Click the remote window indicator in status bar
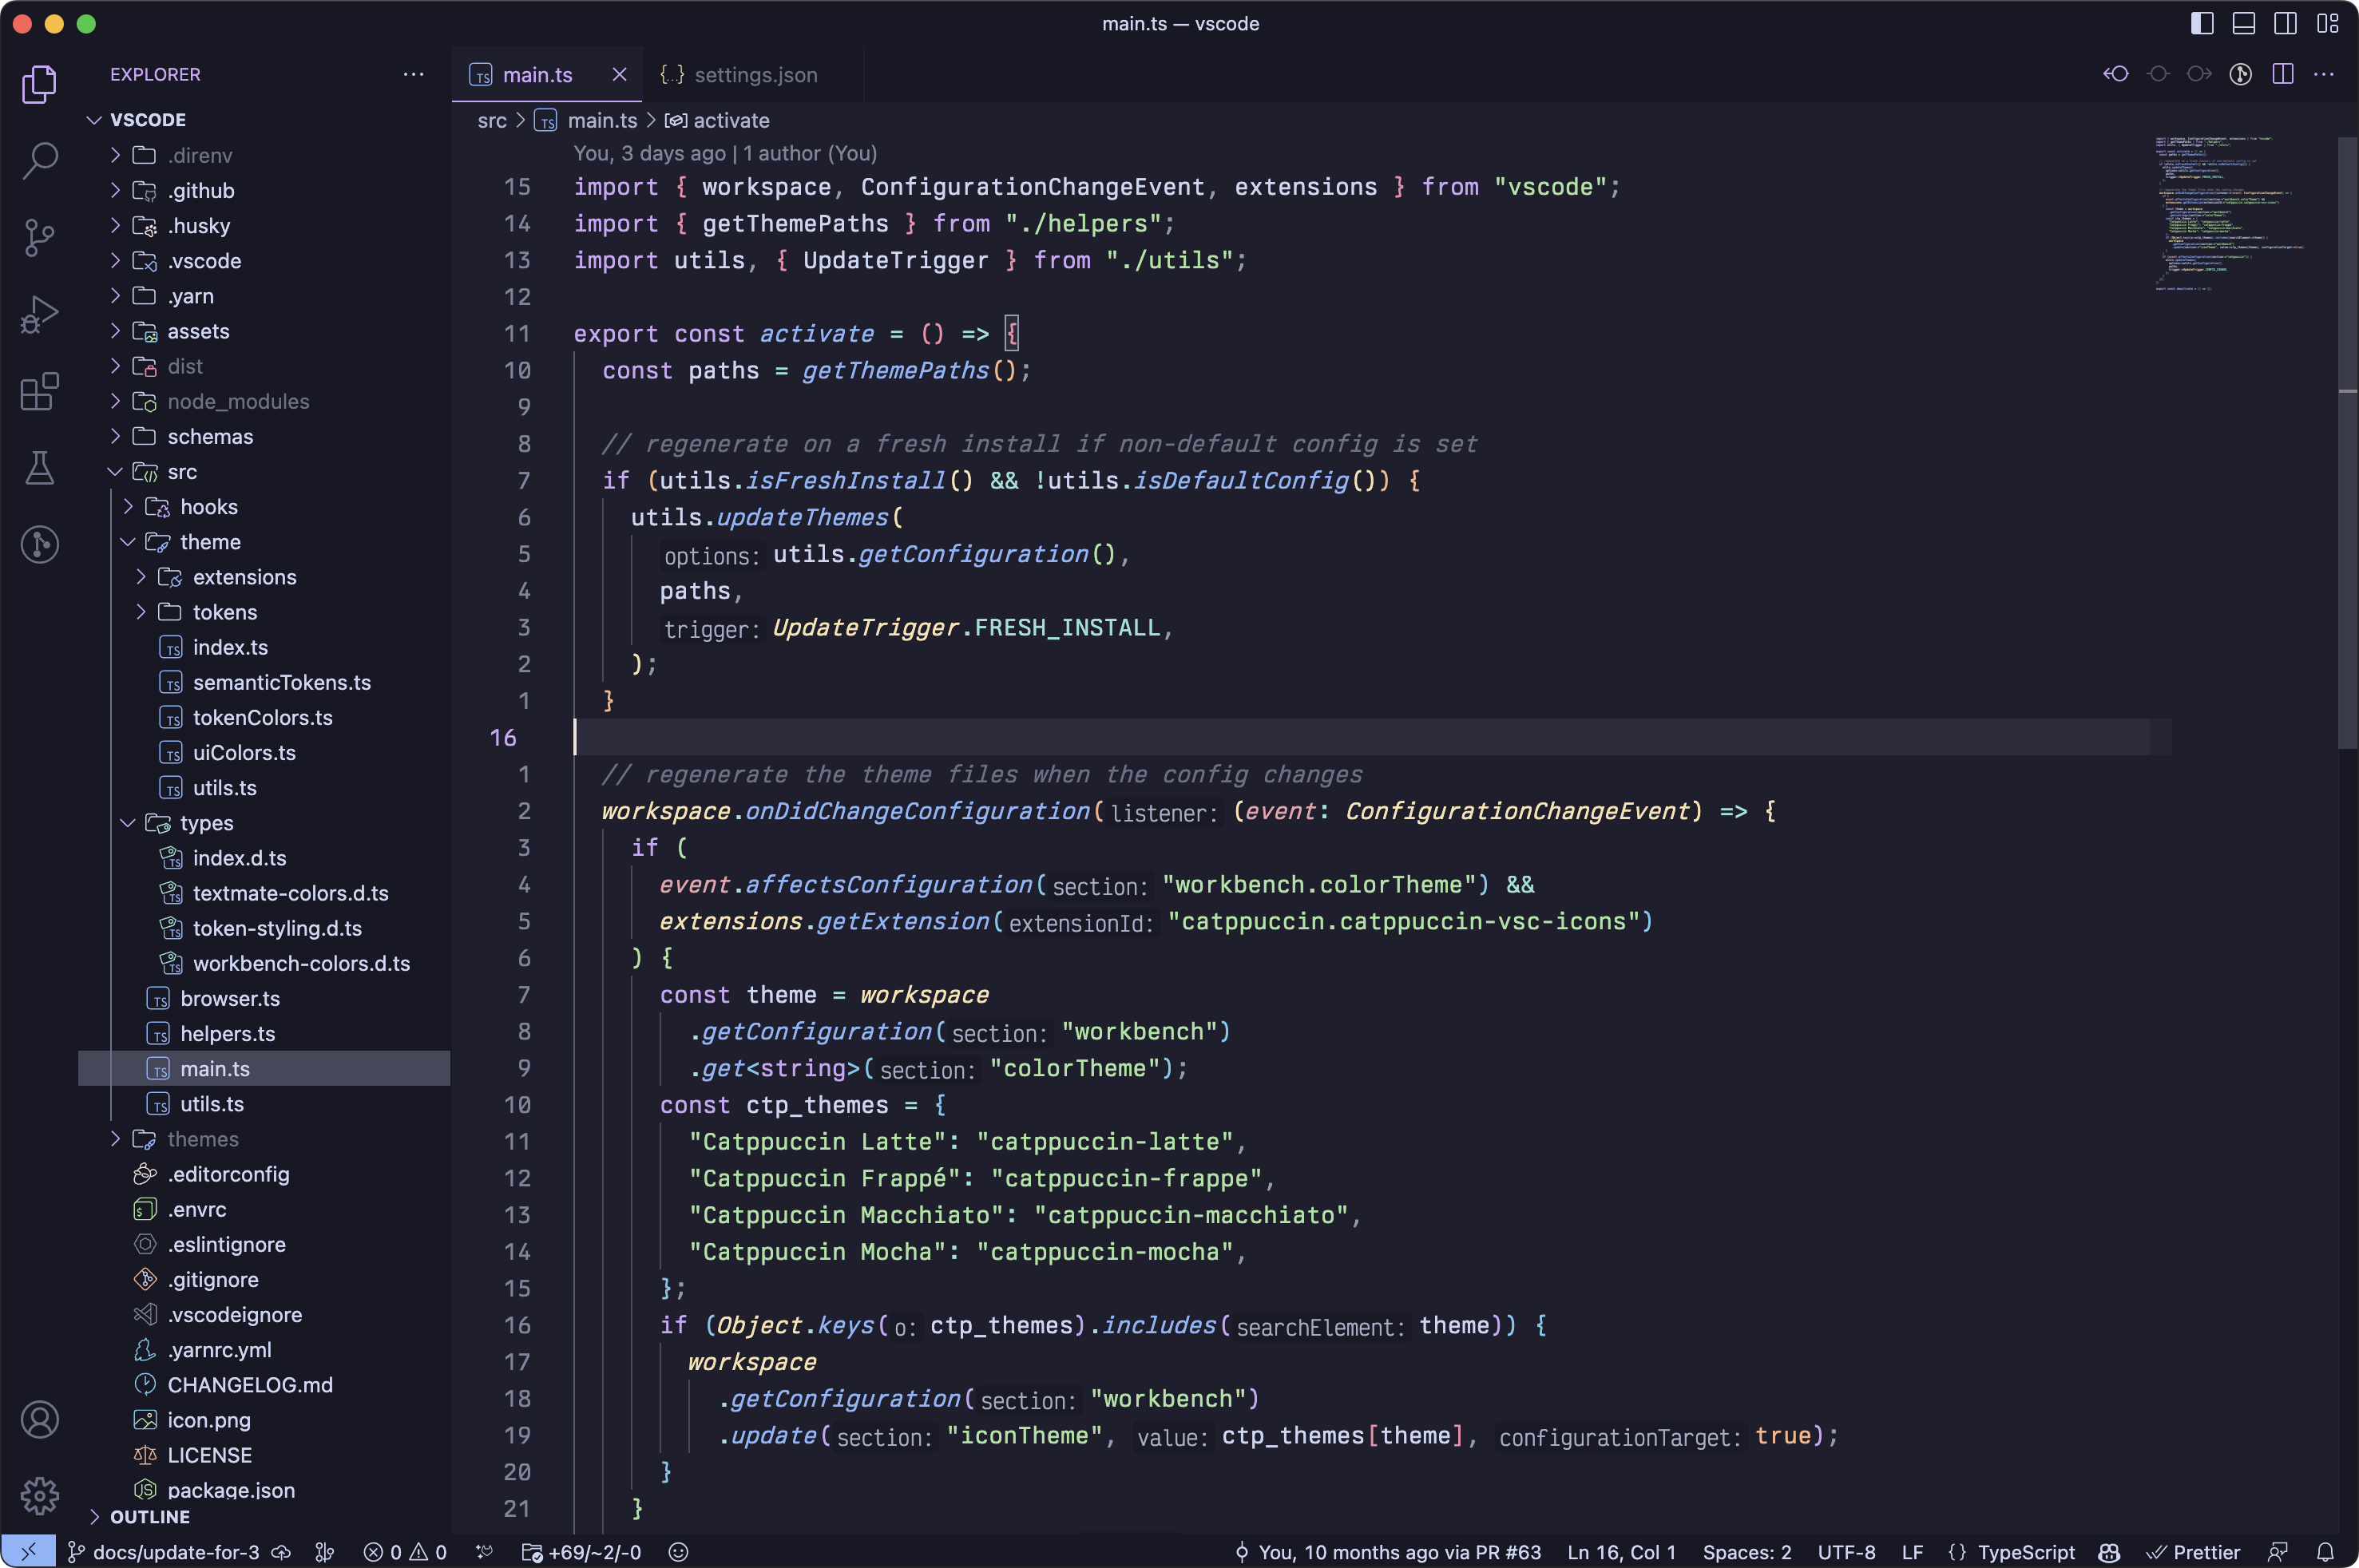The height and width of the screenshot is (1568, 2359). (x=28, y=1552)
